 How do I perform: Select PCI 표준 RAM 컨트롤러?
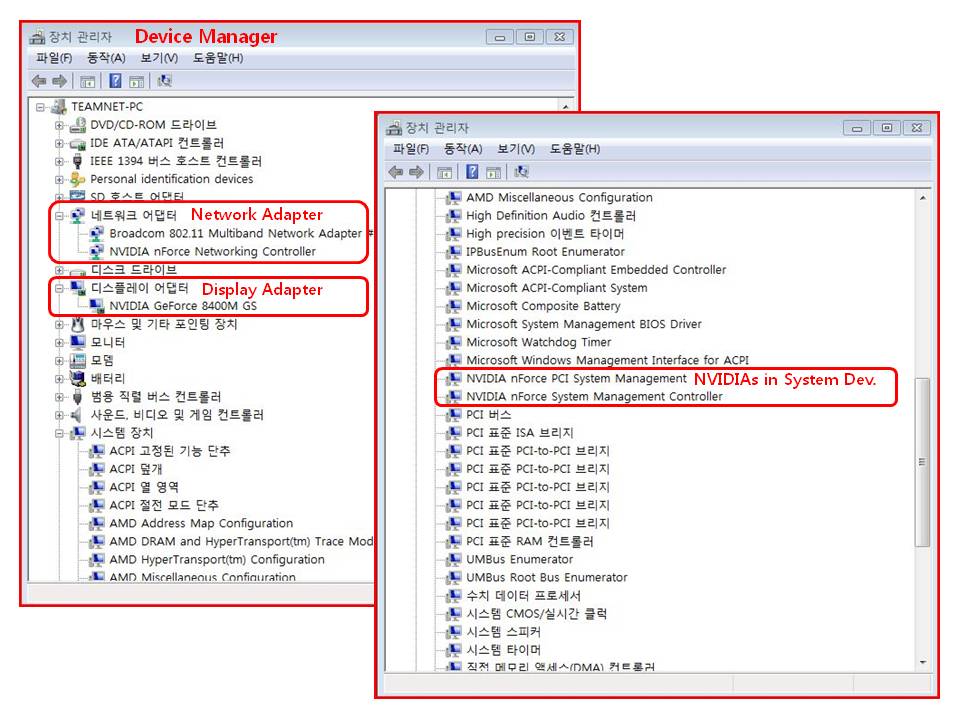point(530,541)
